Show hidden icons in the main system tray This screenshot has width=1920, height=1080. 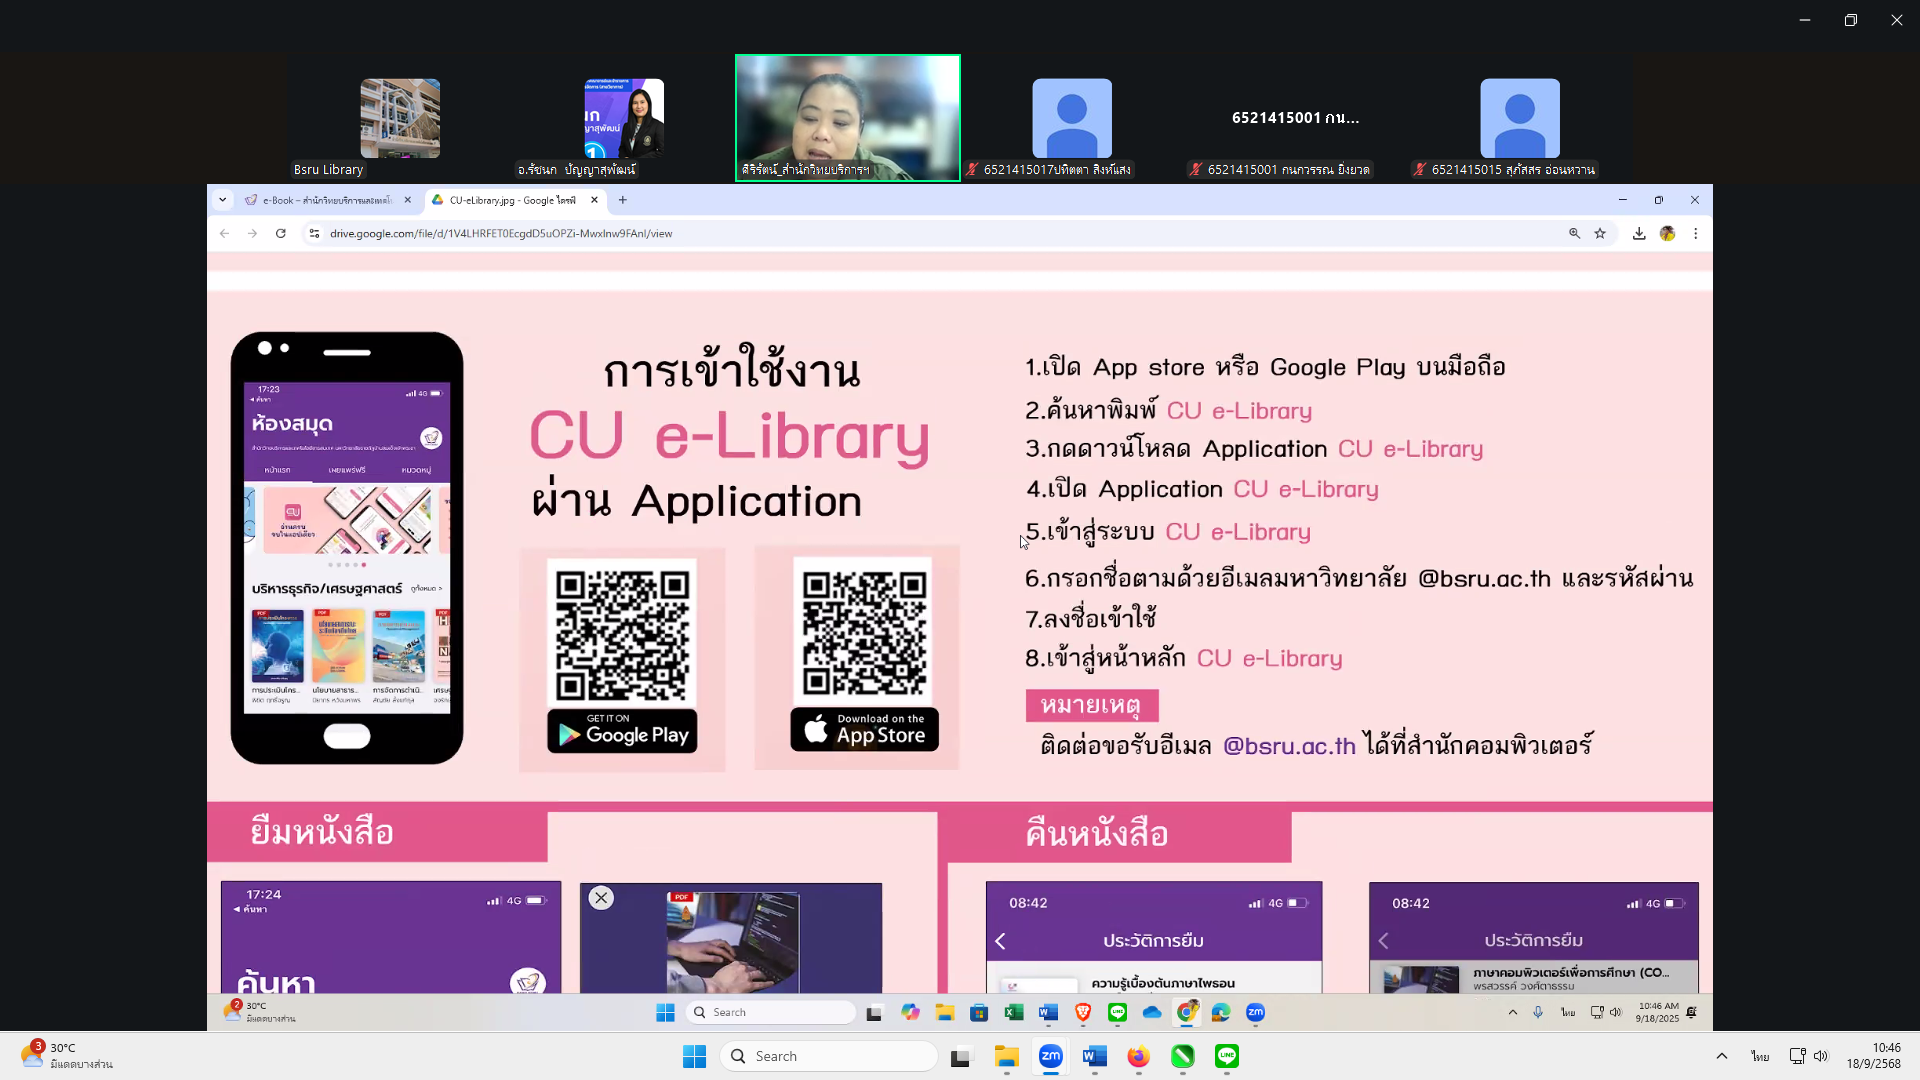(x=1721, y=1056)
